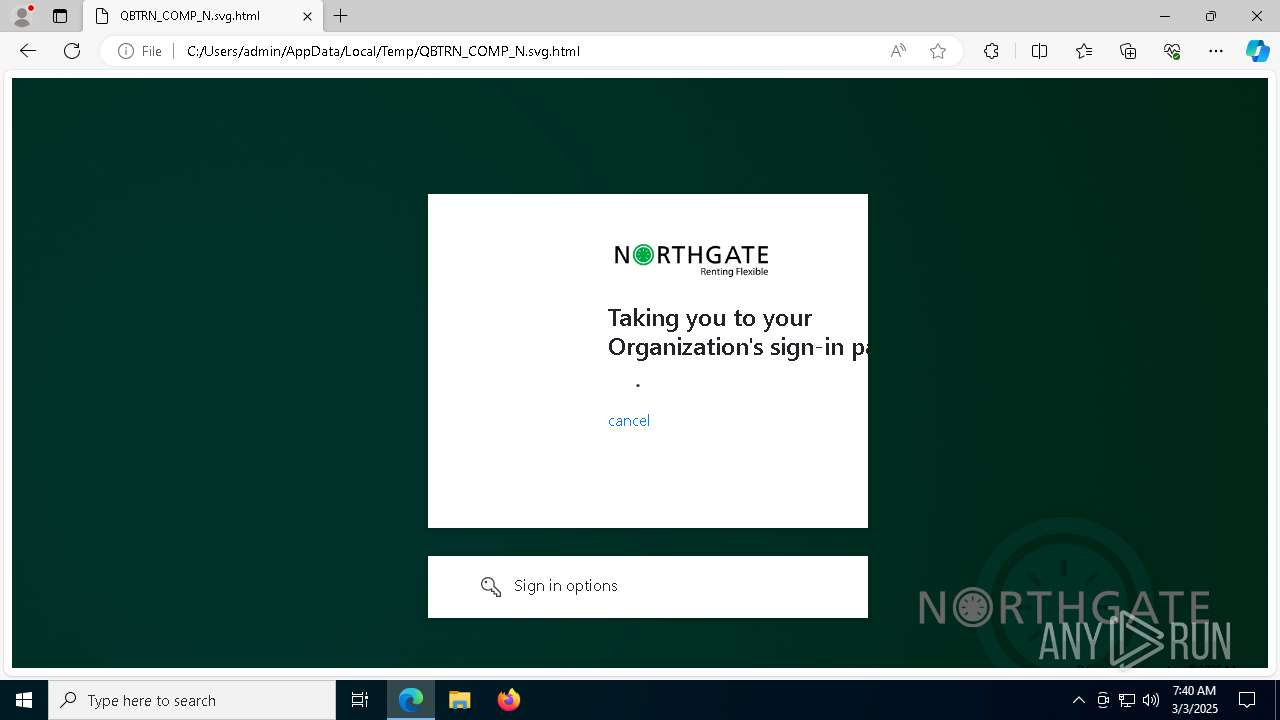
Task: Open the Favorites list icon
Action: coord(1084,51)
